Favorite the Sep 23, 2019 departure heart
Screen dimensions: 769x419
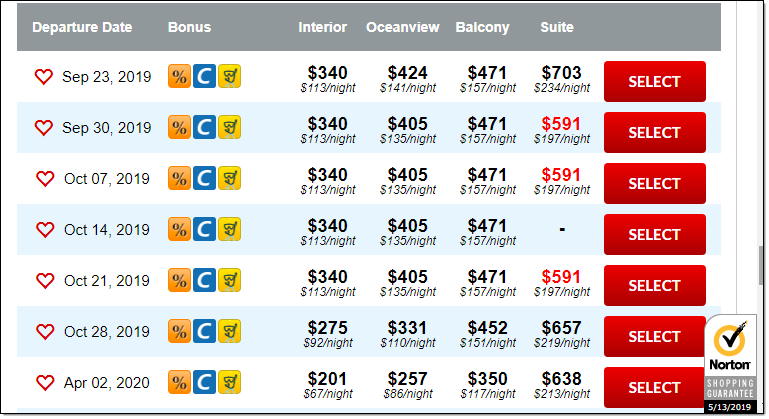pos(43,77)
